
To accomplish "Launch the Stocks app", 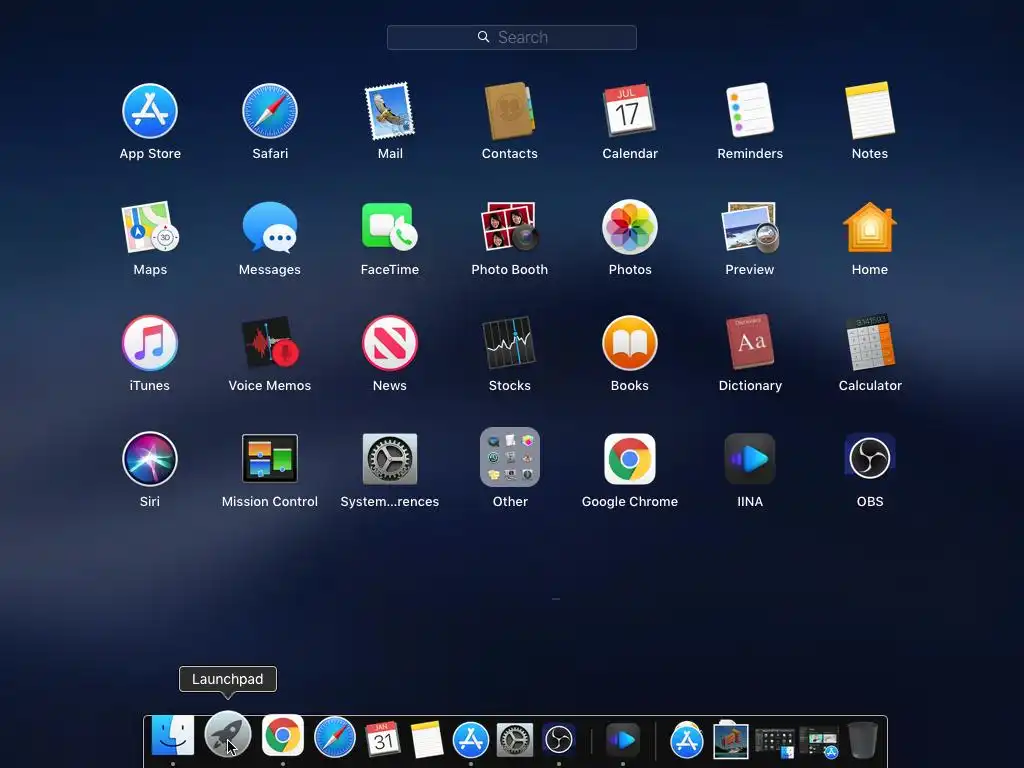I will coord(509,342).
